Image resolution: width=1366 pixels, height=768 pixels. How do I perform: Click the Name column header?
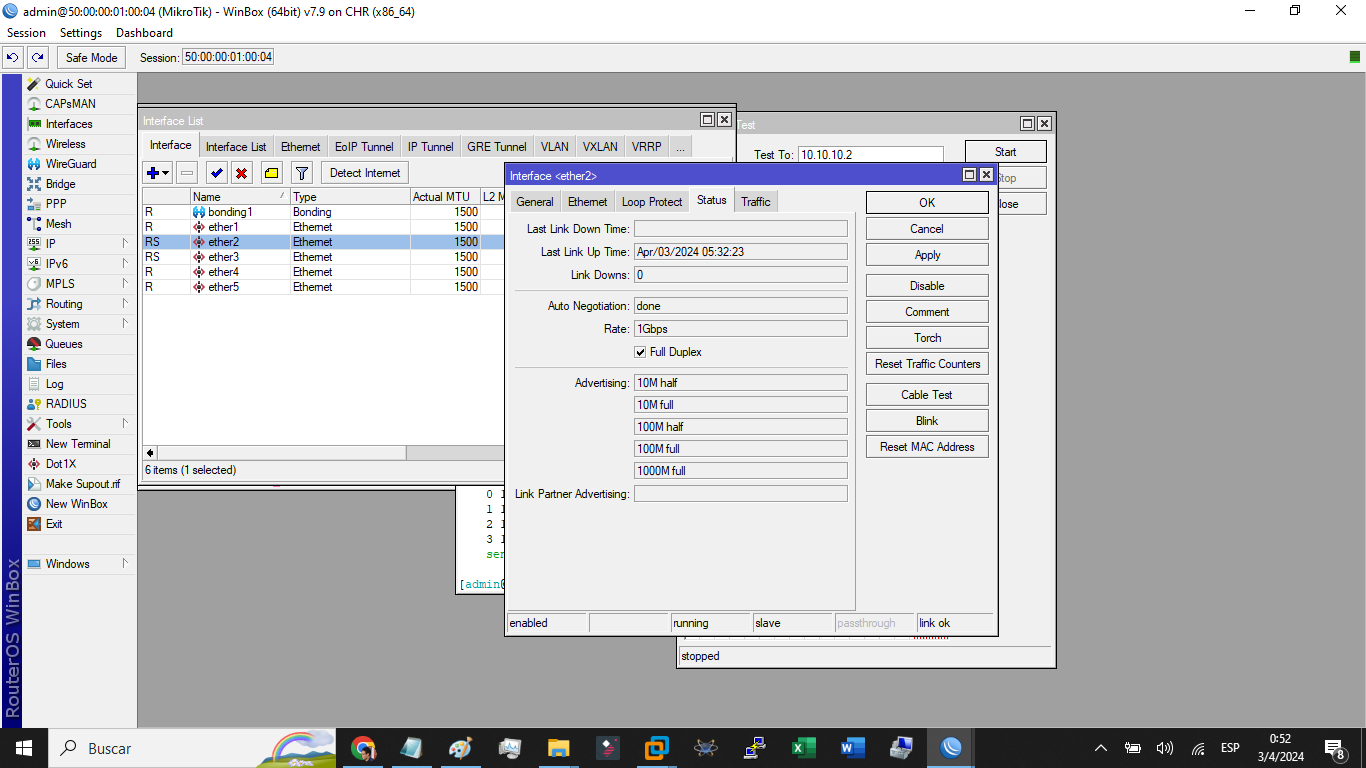[240, 197]
